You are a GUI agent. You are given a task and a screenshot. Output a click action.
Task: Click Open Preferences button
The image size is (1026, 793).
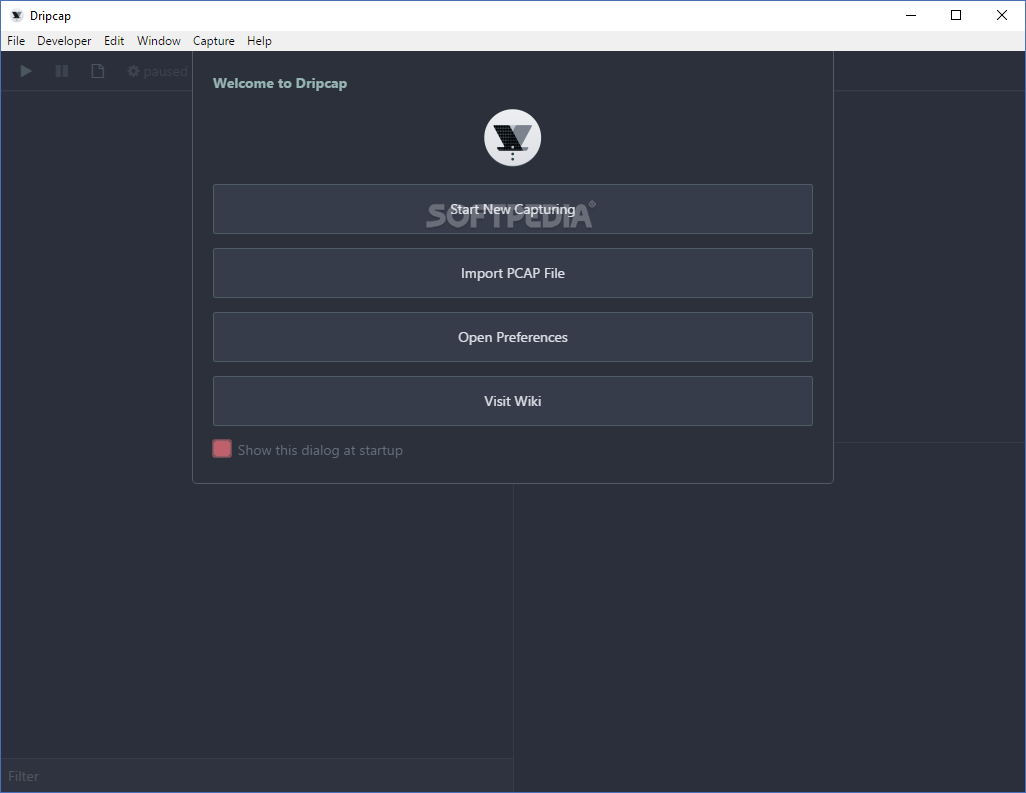coord(512,337)
